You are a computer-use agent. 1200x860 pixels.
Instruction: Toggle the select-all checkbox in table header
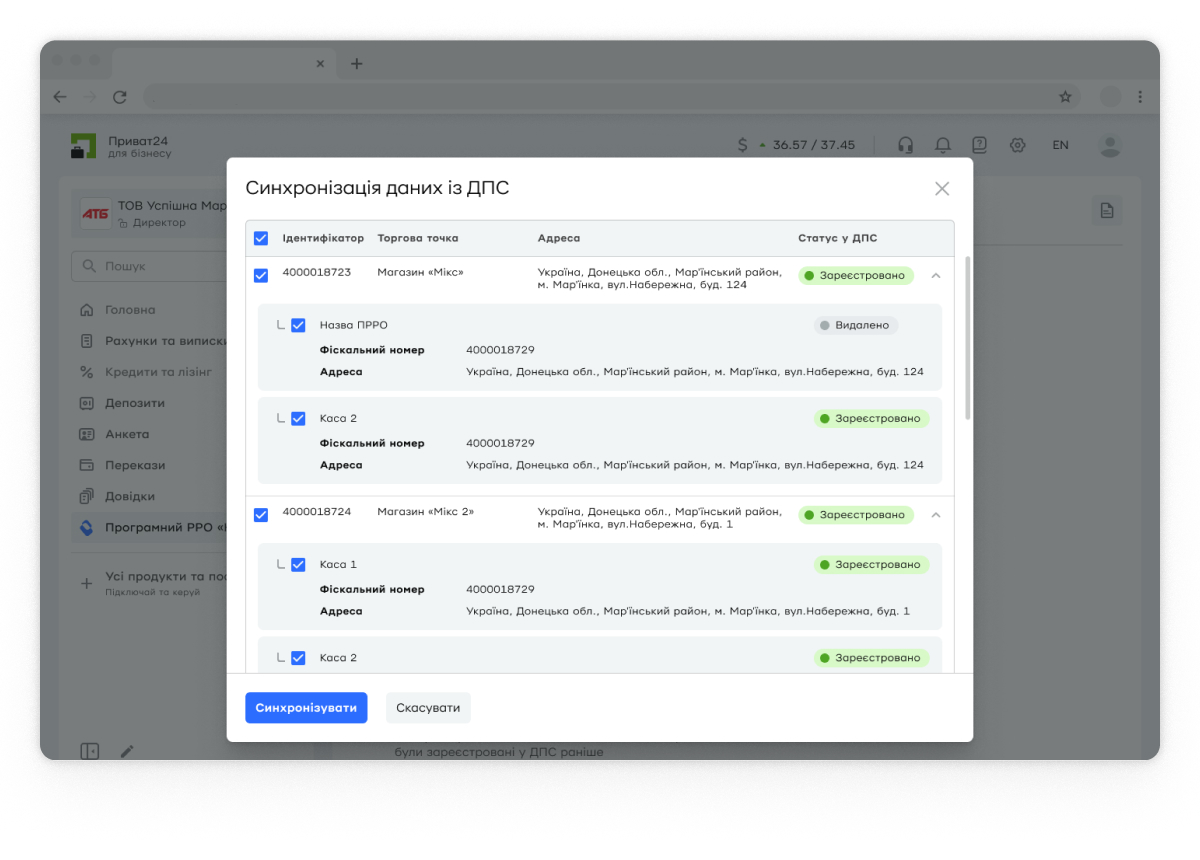261,239
